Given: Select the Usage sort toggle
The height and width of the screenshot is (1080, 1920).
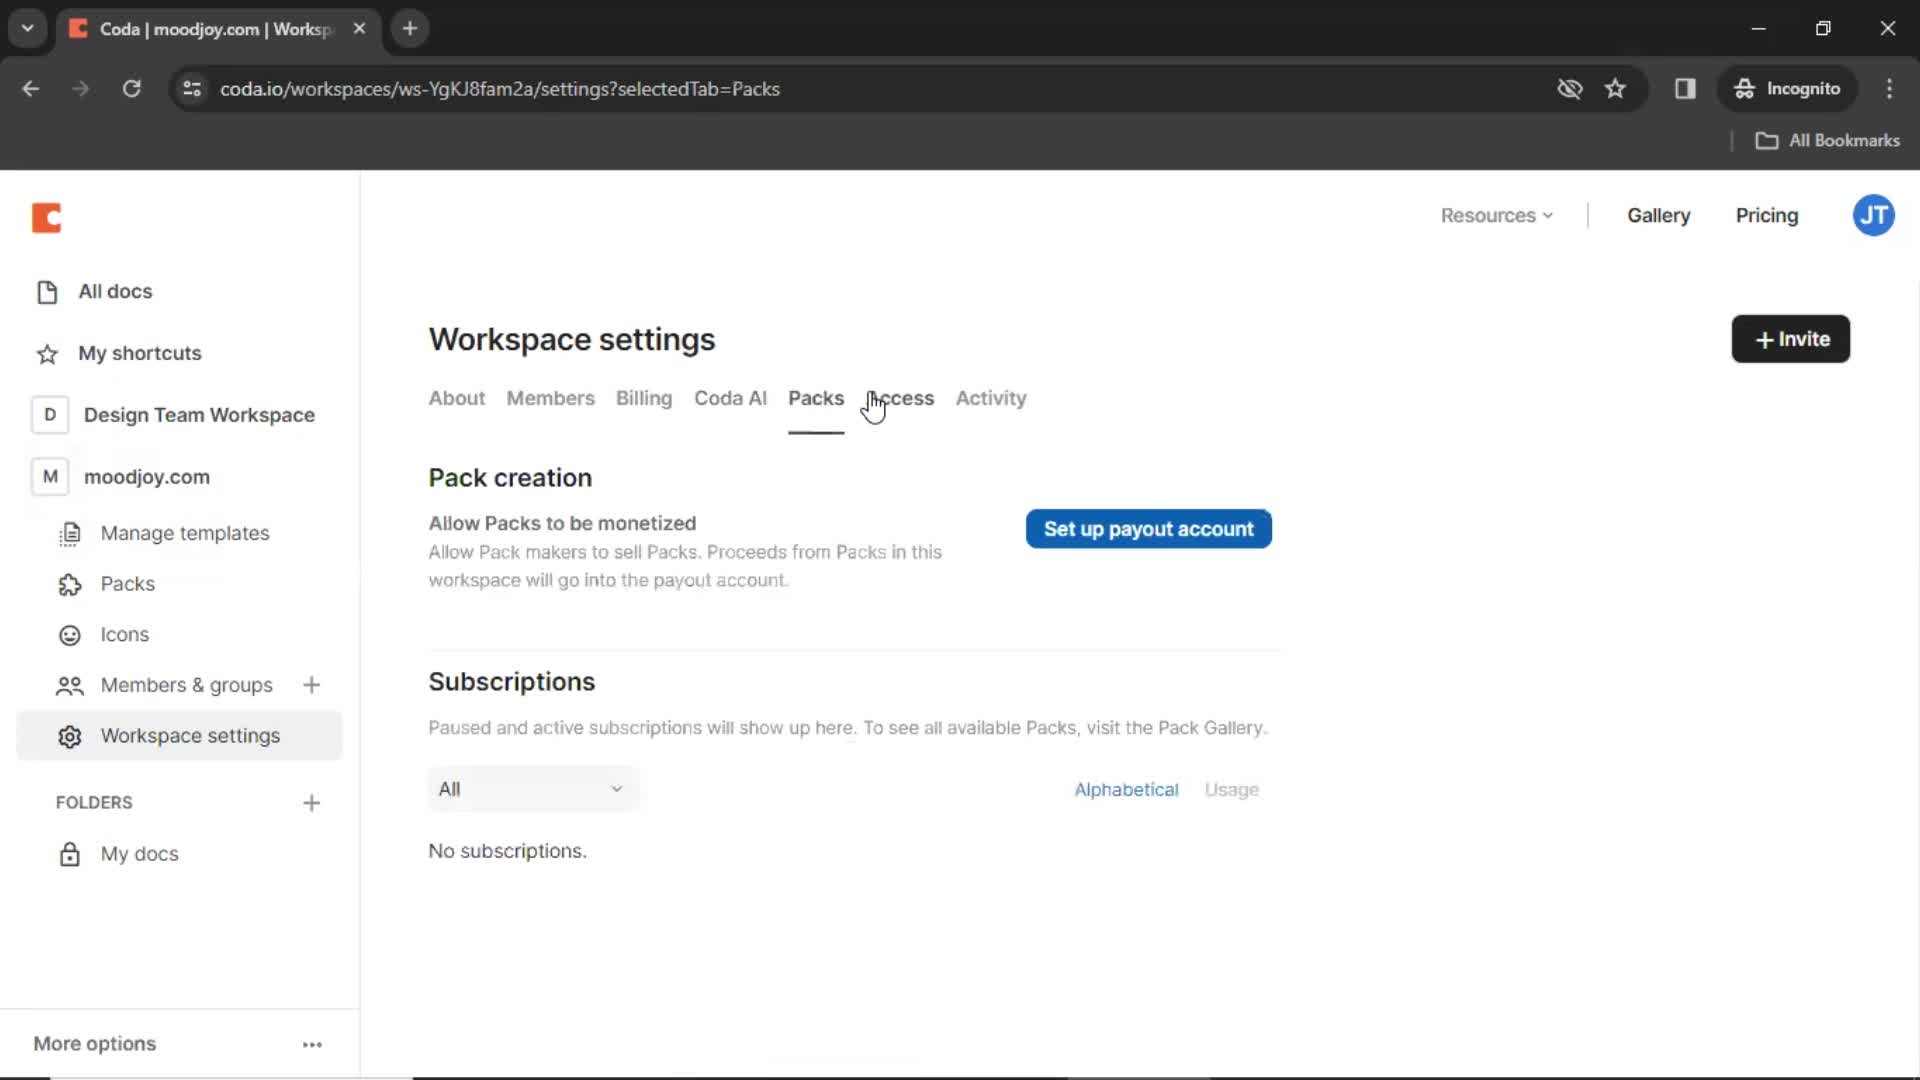Looking at the screenshot, I should [1230, 789].
